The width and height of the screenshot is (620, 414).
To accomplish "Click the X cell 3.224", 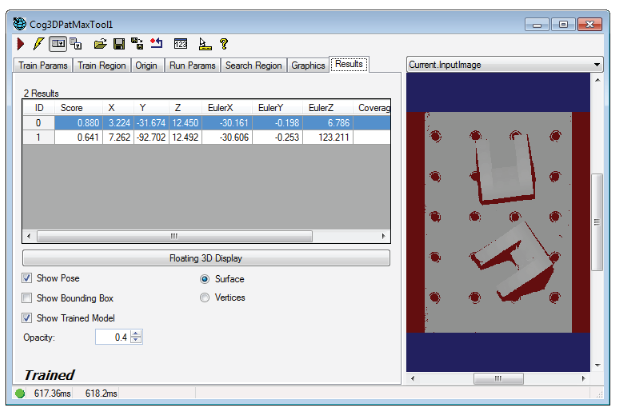I will (118, 123).
